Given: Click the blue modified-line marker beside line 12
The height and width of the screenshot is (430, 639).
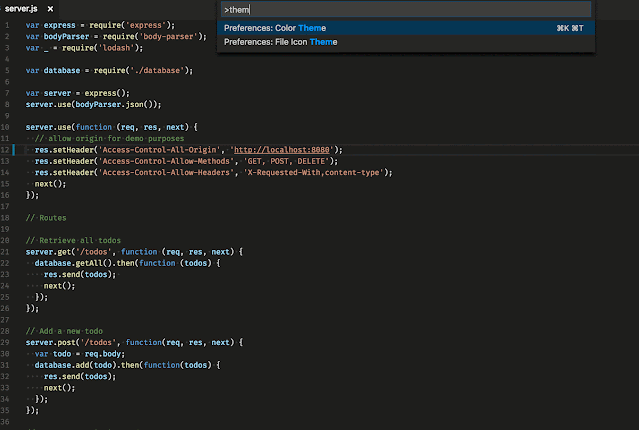Looking at the screenshot, I should (13, 150).
